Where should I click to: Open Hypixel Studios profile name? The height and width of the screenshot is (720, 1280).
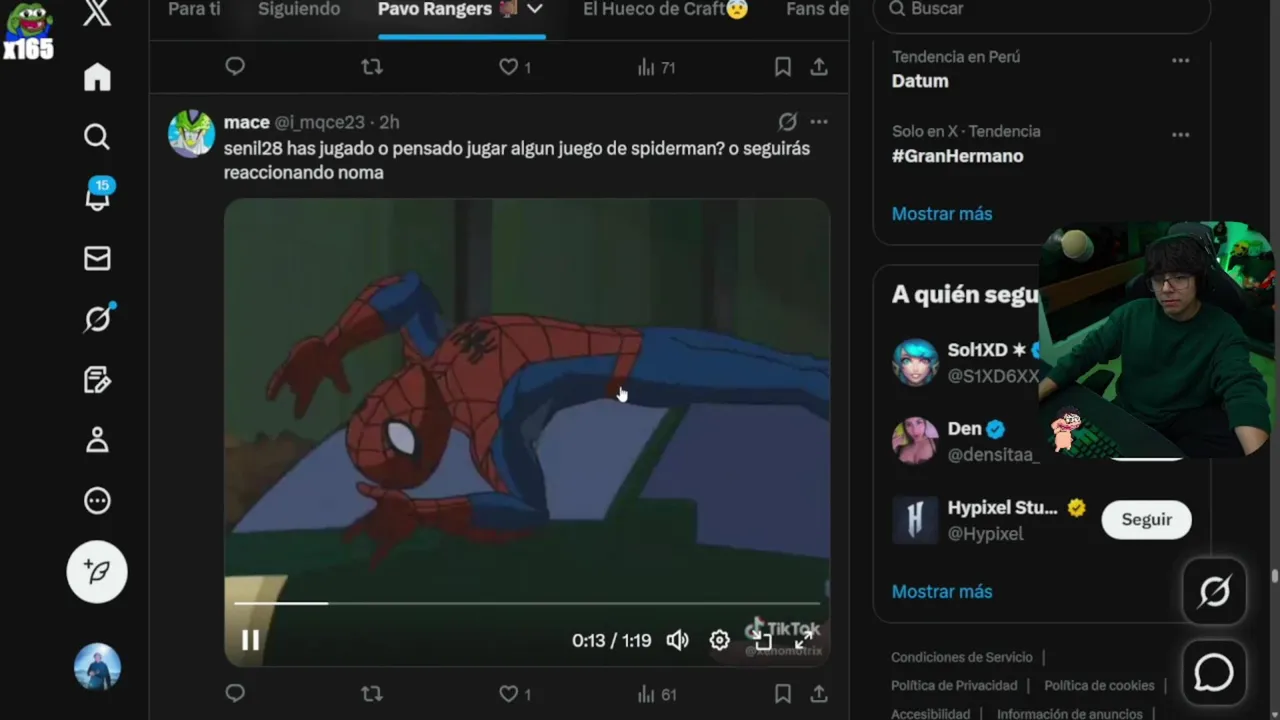click(x=1002, y=507)
